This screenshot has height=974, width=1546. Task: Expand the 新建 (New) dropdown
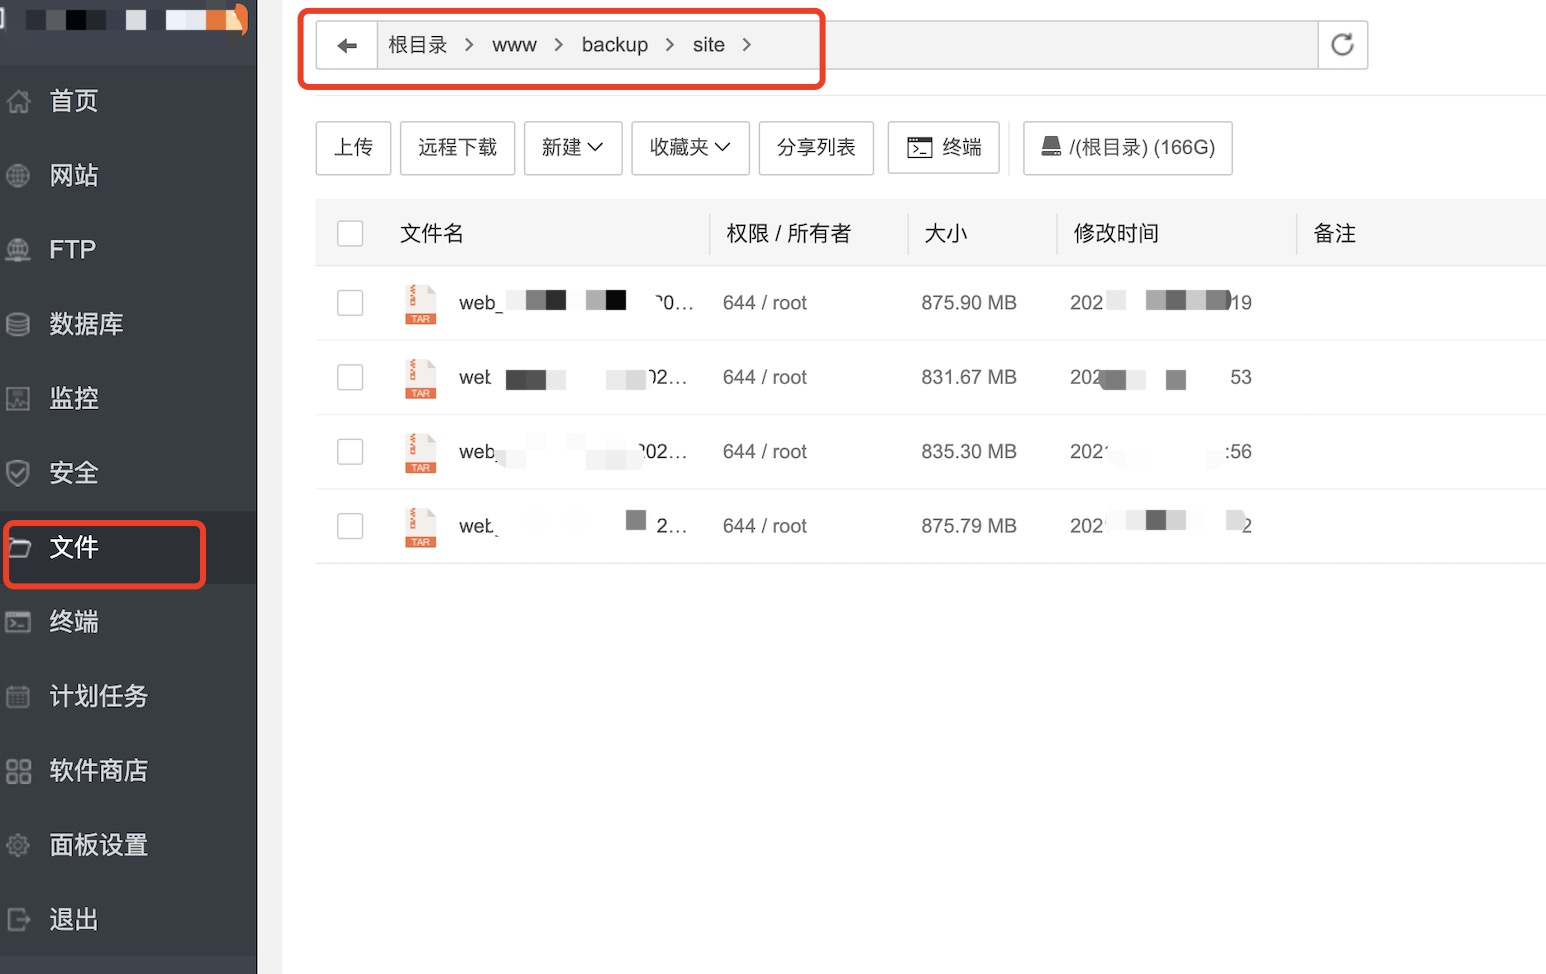(x=572, y=147)
